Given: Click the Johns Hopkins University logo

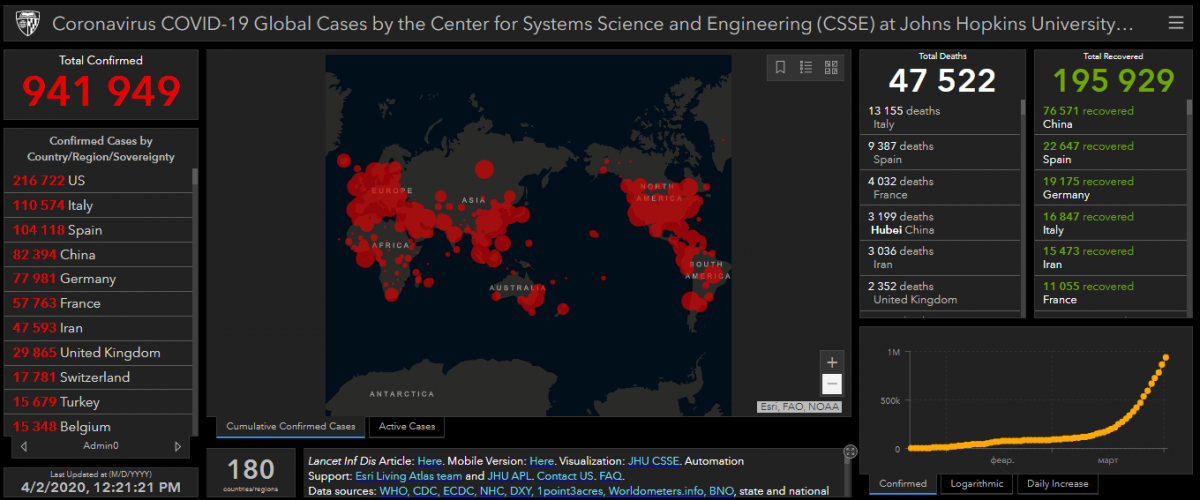Looking at the screenshot, I should [27, 22].
